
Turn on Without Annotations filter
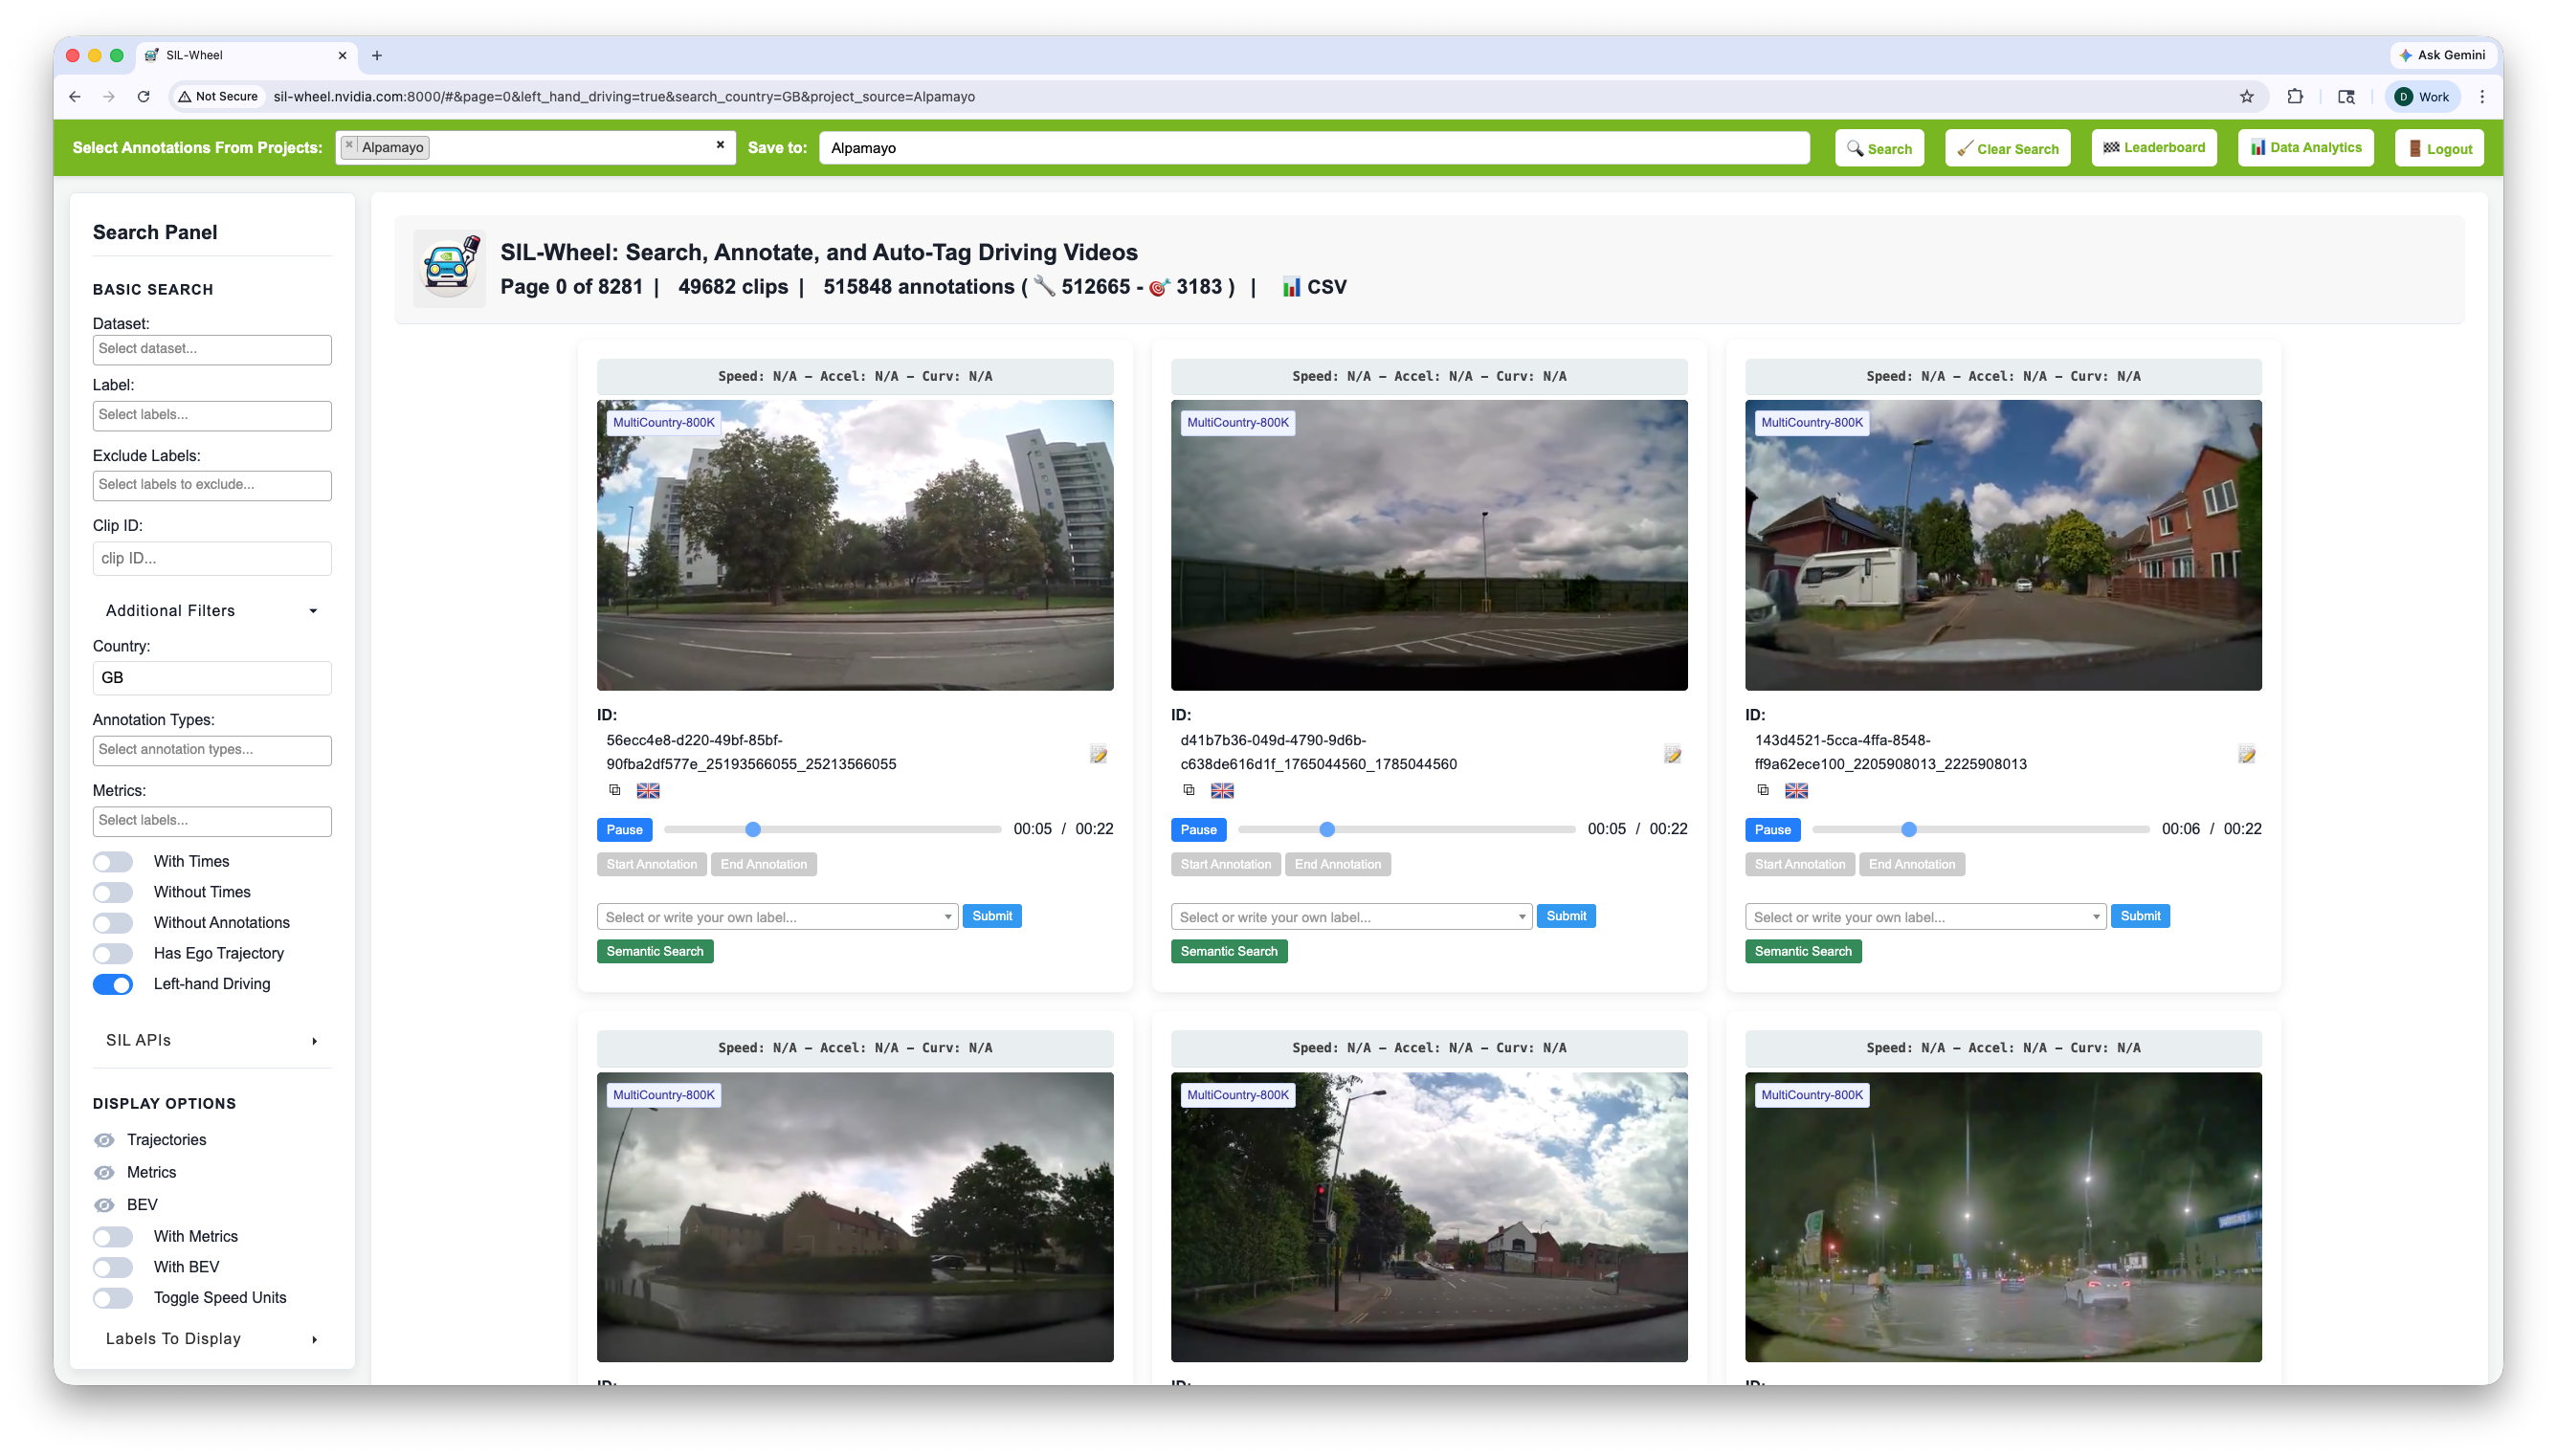point(113,923)
